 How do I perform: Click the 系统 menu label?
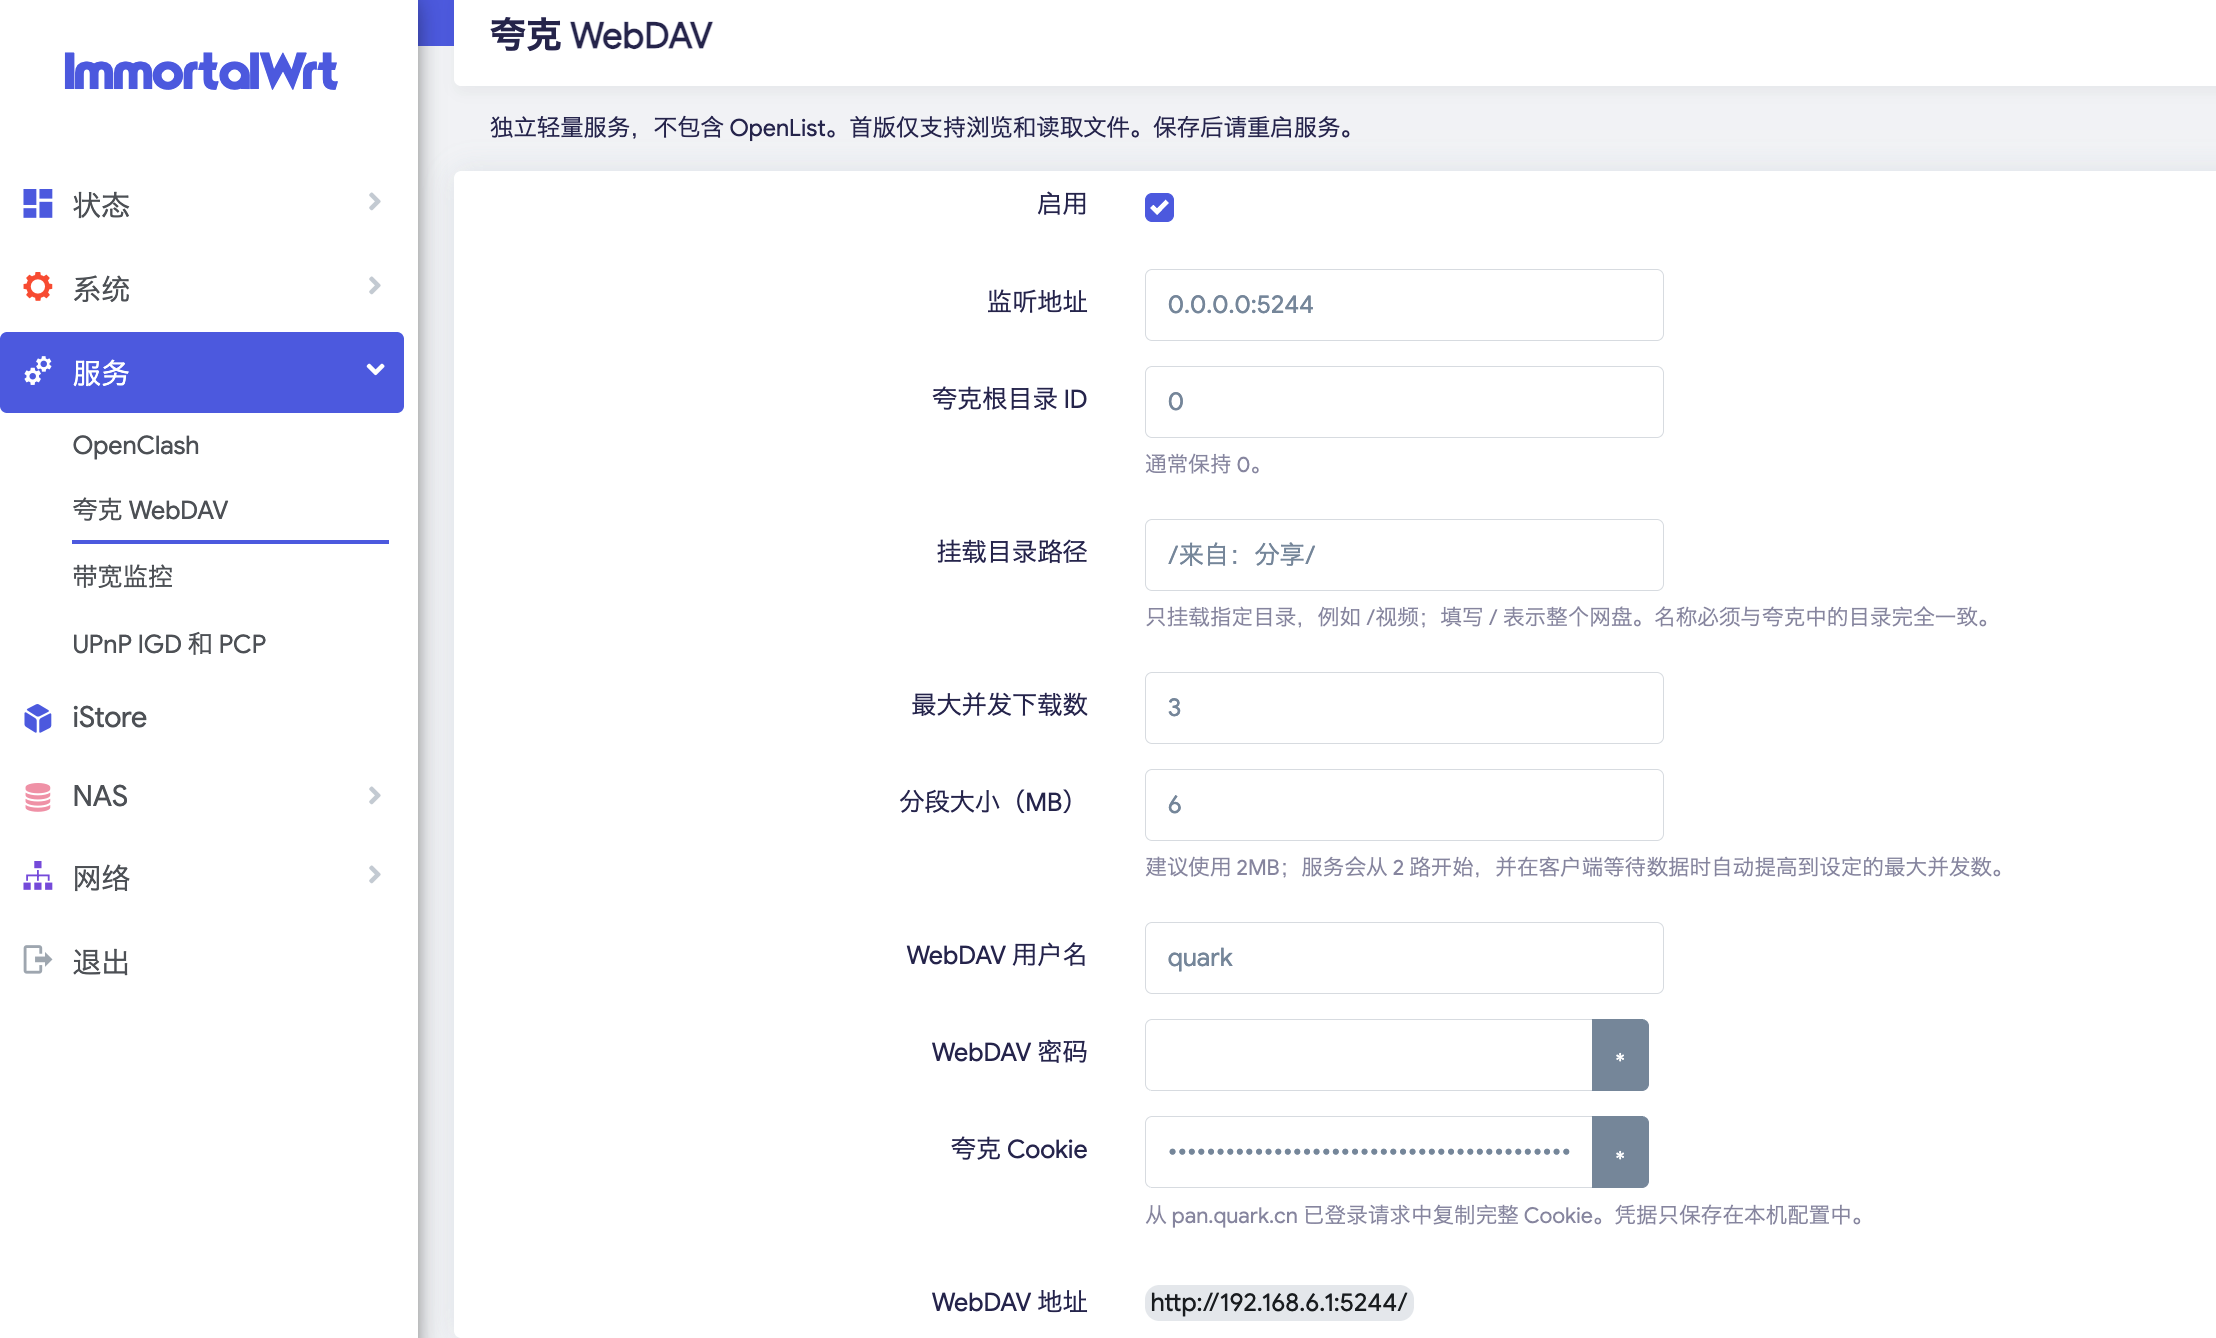[101, 289]
